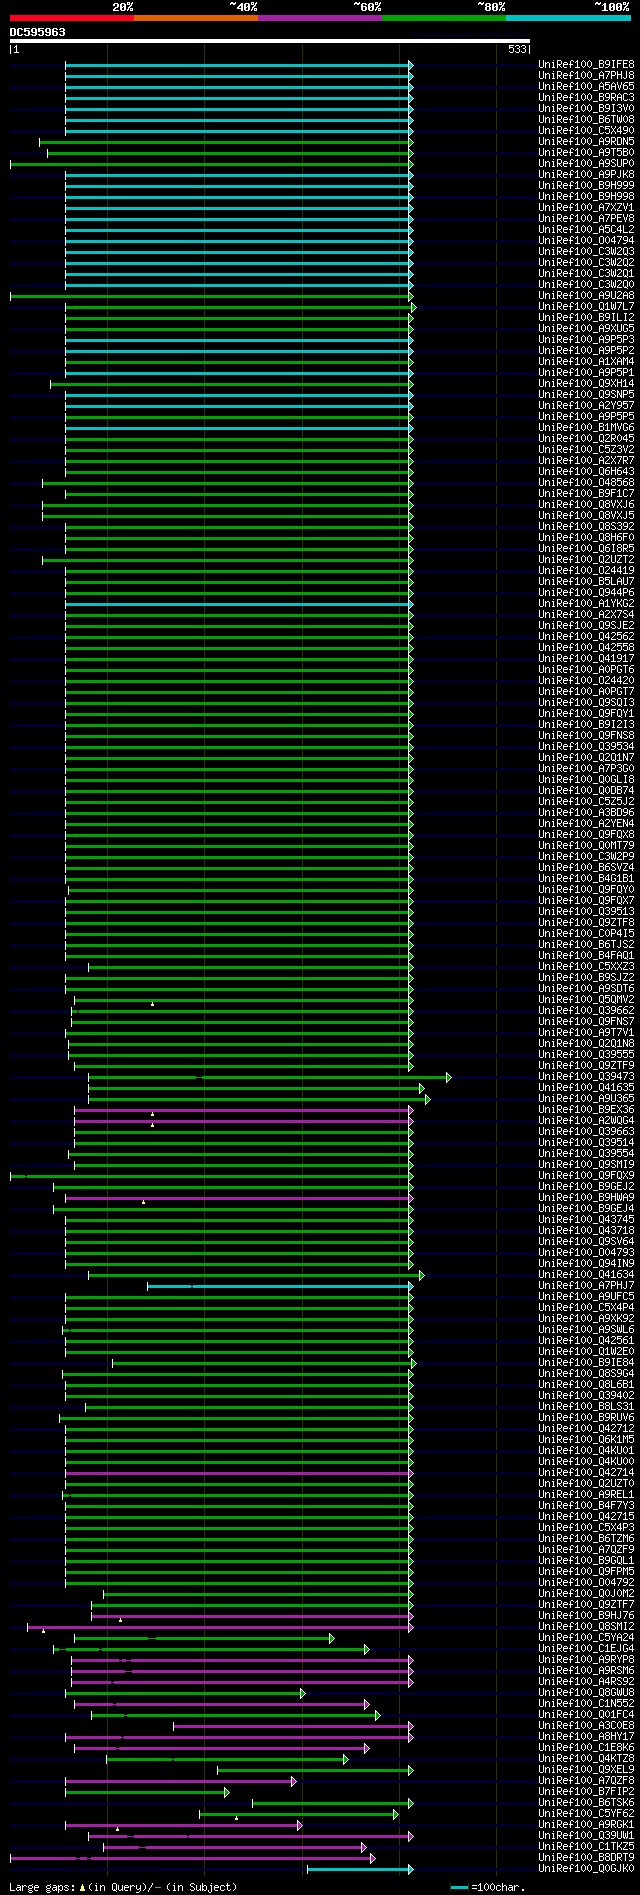Select the UniRef100_Q9SMI9 label
This screenshot has height=1895, width=640.
[586, 1164]
